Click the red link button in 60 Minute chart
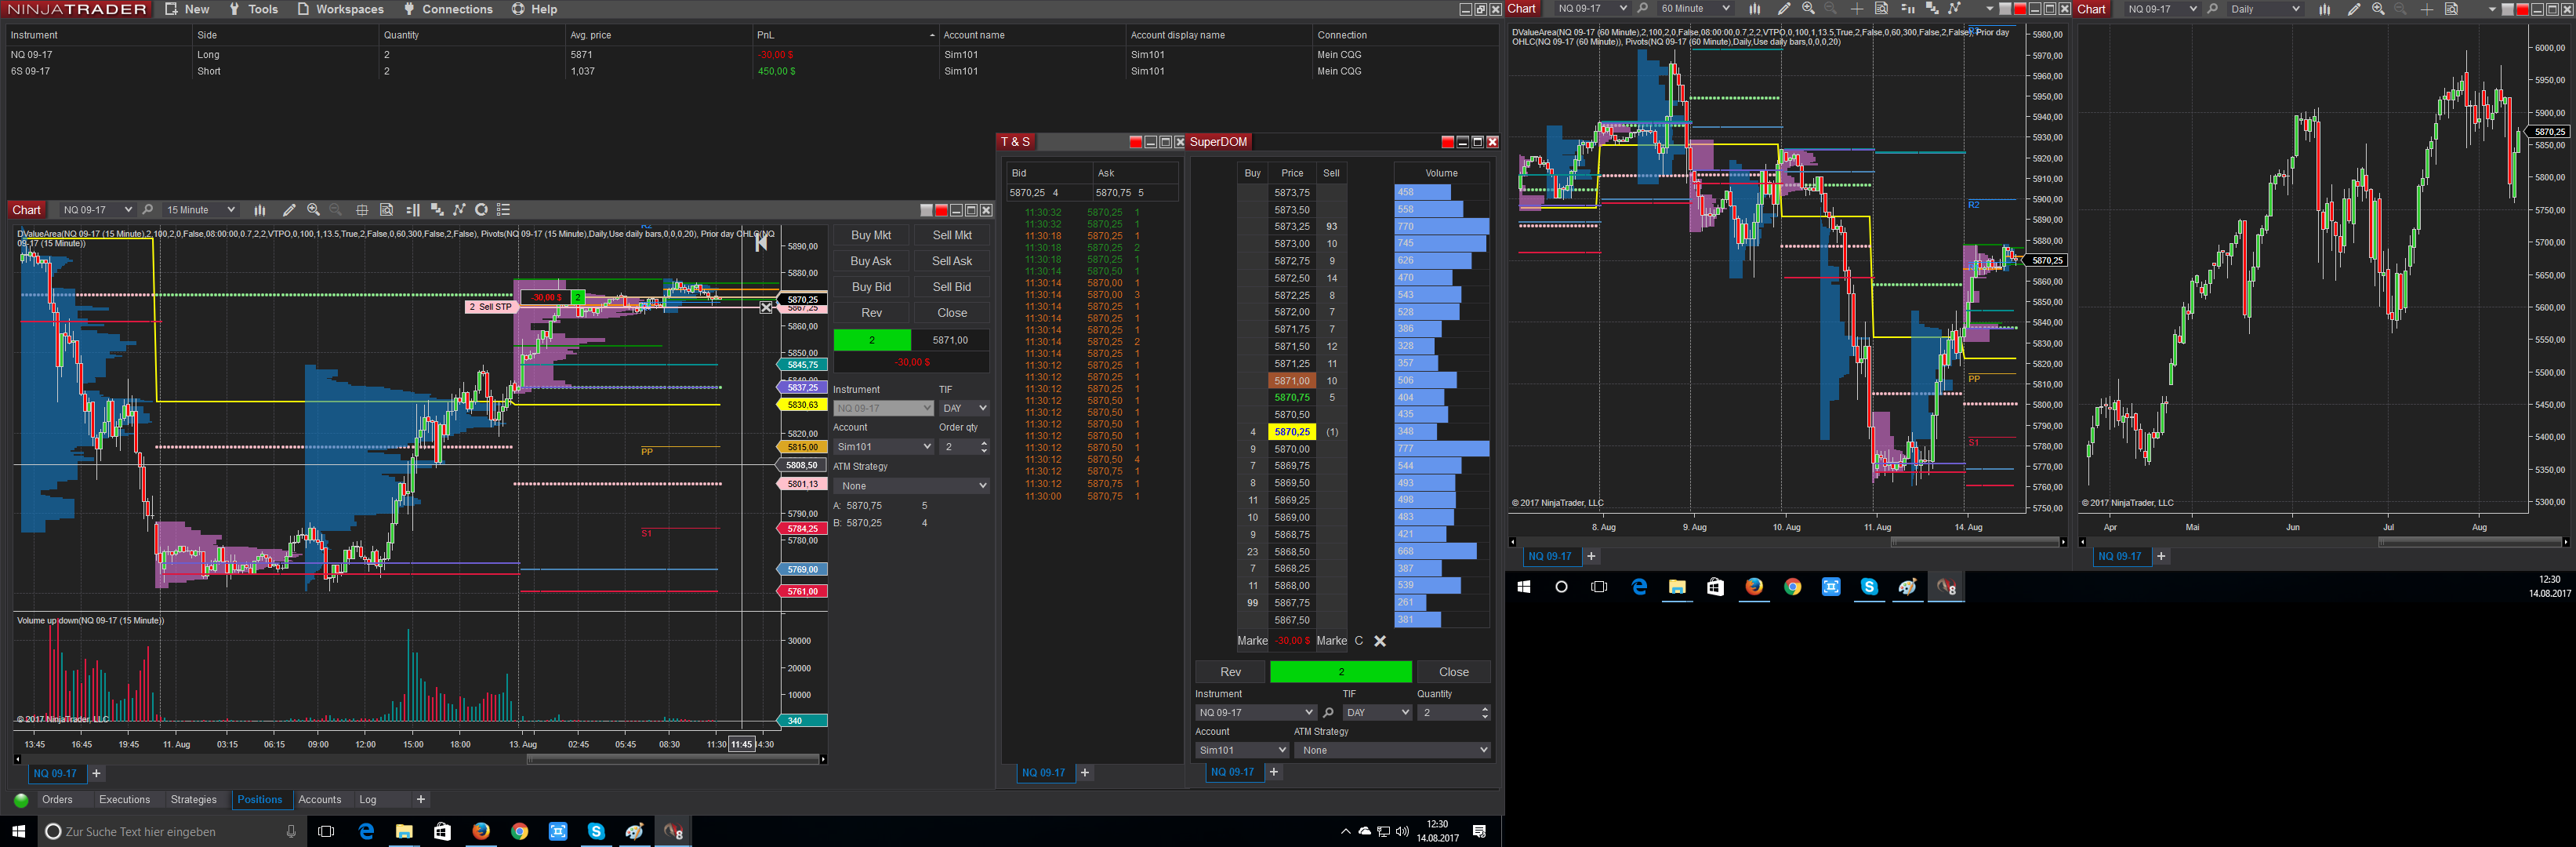 tap(2020, 9)
